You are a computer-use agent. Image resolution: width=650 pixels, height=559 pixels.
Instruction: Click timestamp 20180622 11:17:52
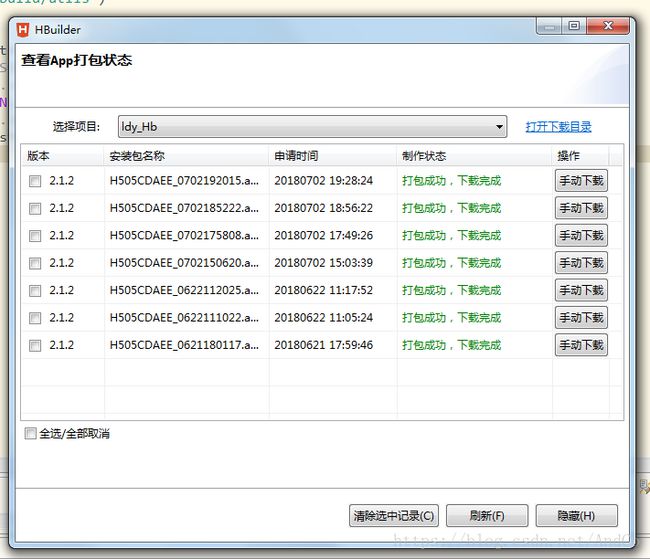coord(323,290)
